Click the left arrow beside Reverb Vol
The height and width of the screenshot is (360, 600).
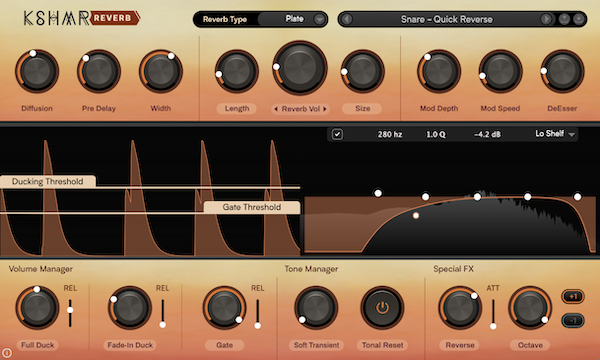[276, 109]
